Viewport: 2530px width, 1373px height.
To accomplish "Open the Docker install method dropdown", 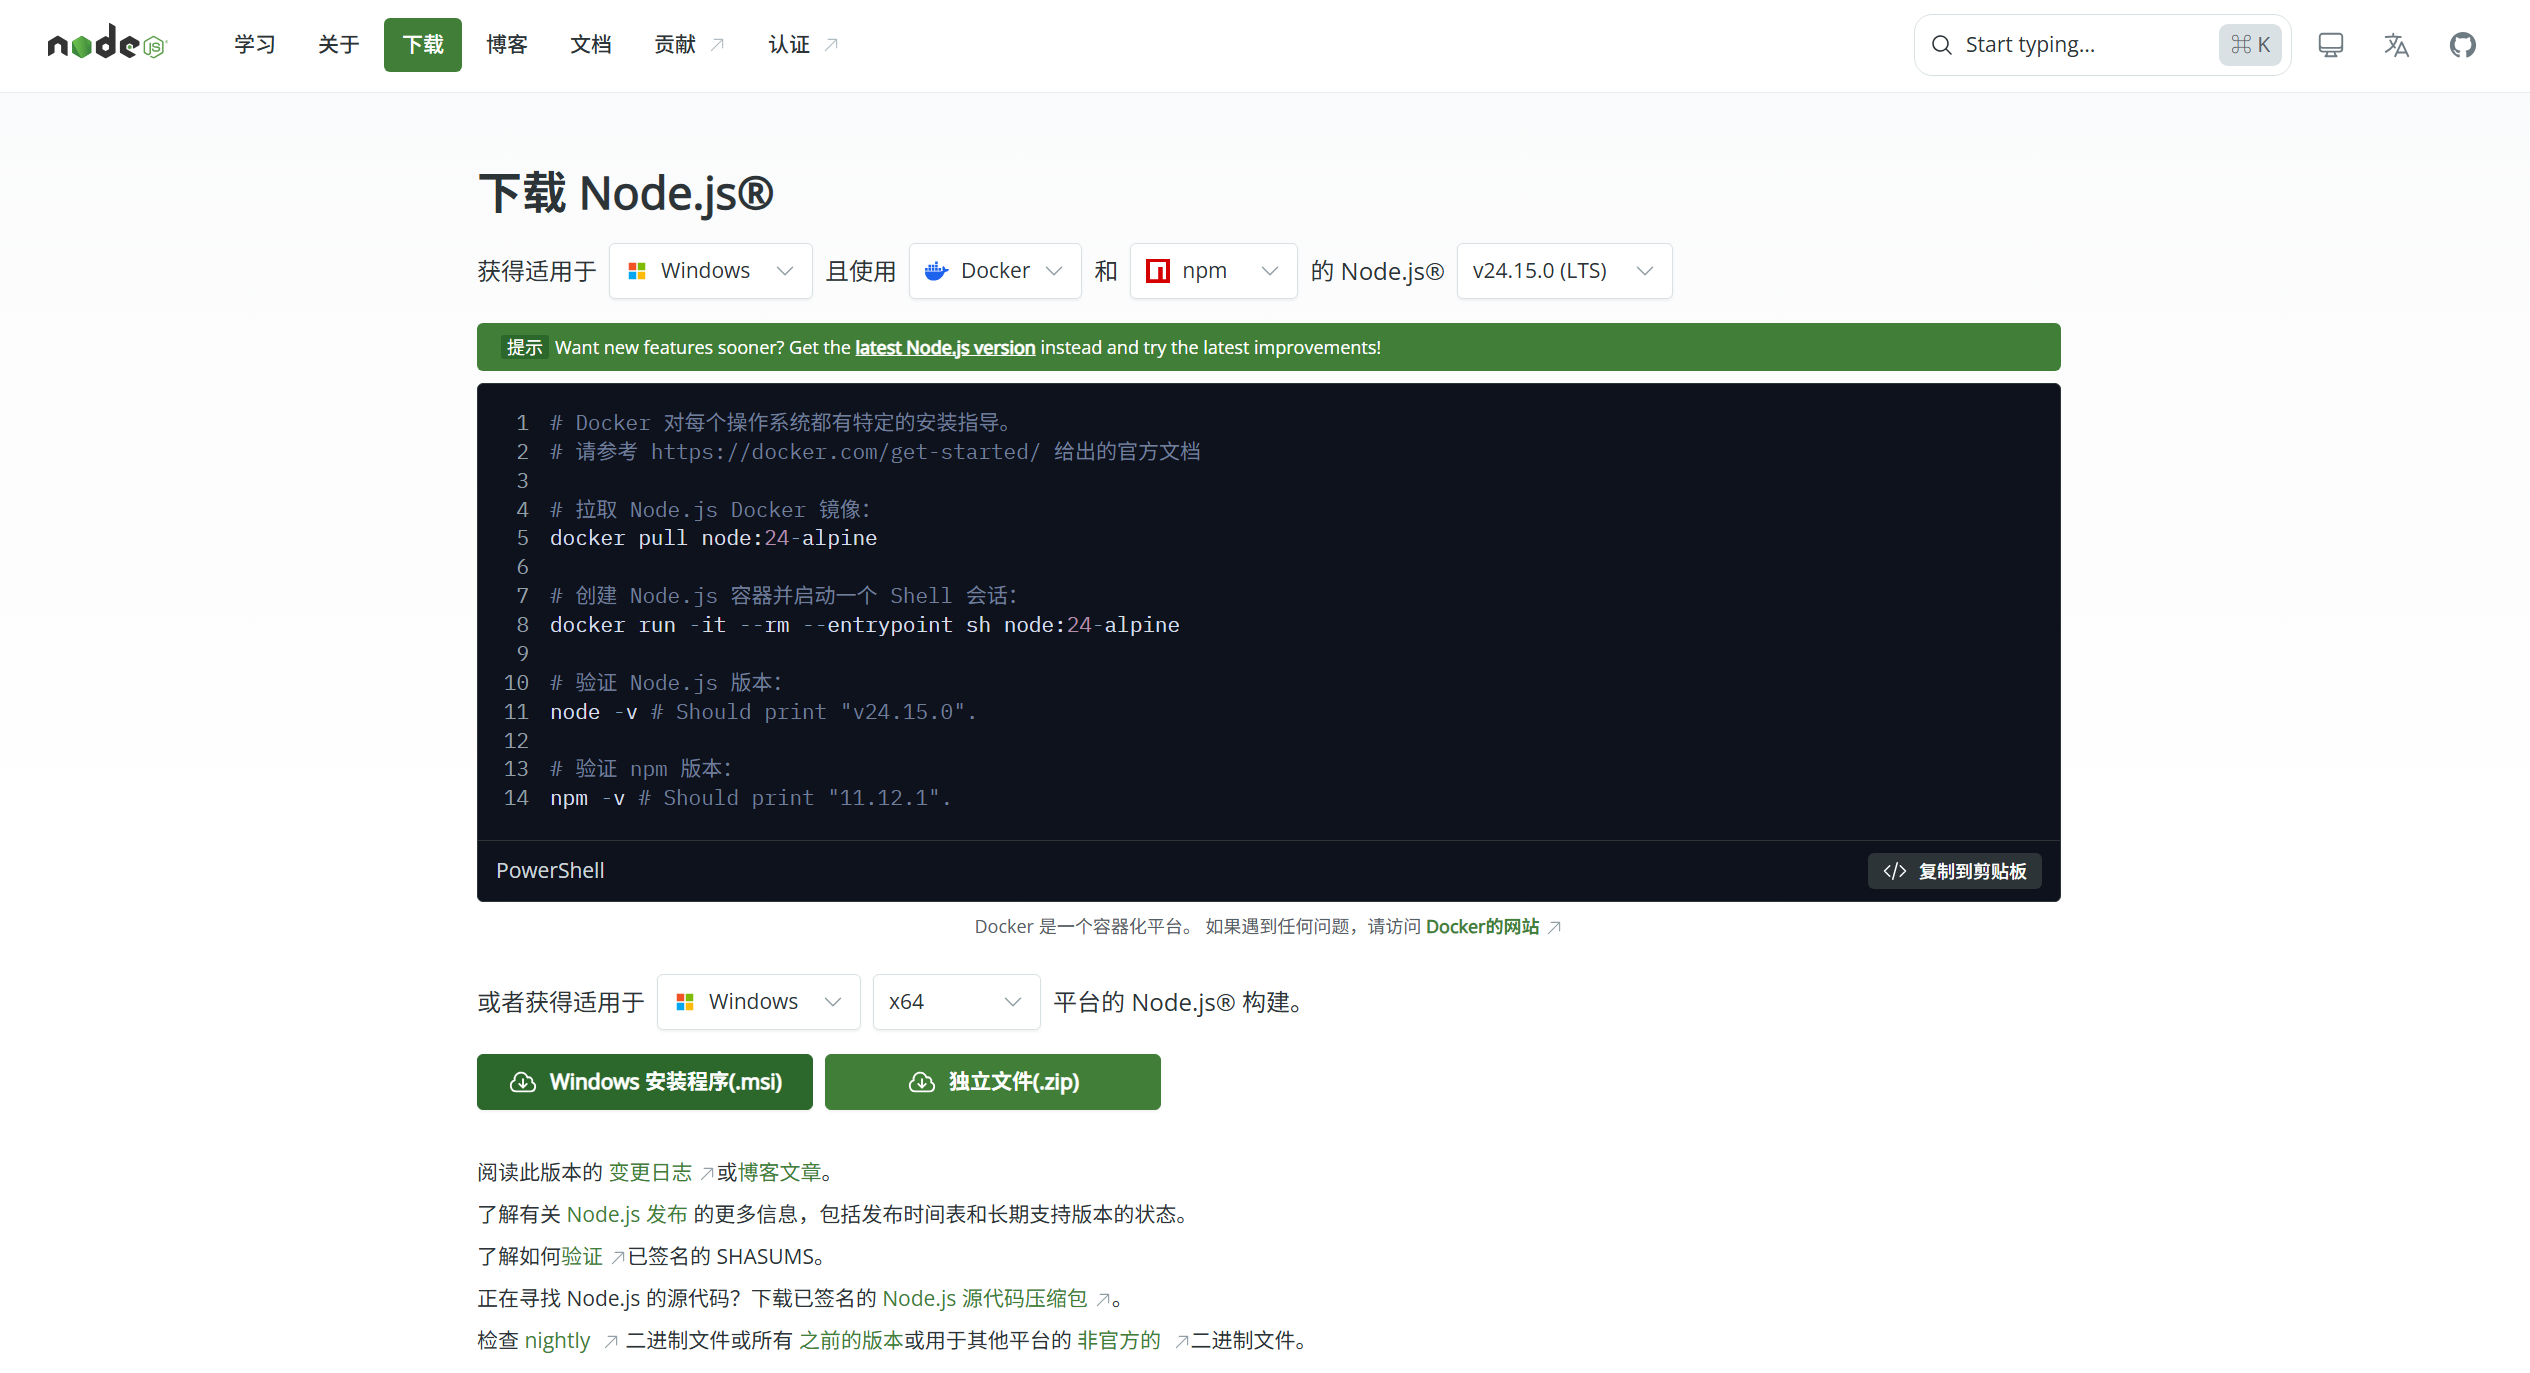I will pyautogui.click(x=994, y=271).
